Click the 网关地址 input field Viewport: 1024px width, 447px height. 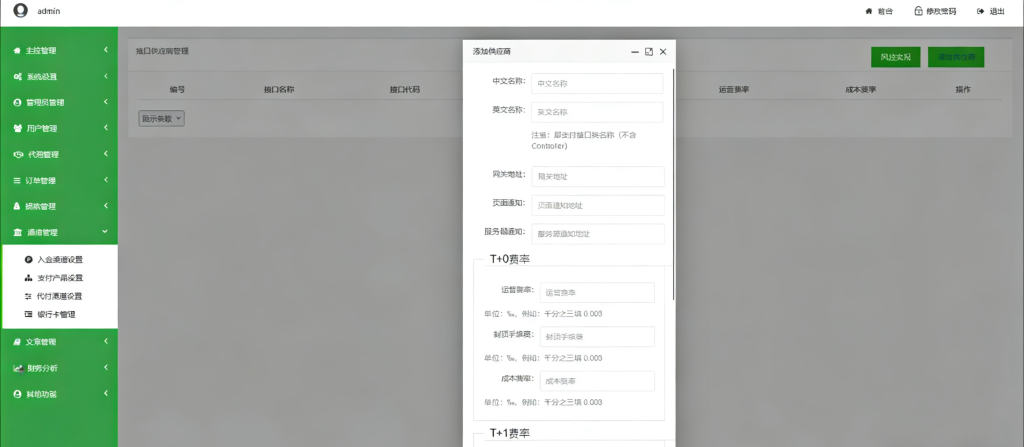(x=598, y=176)
